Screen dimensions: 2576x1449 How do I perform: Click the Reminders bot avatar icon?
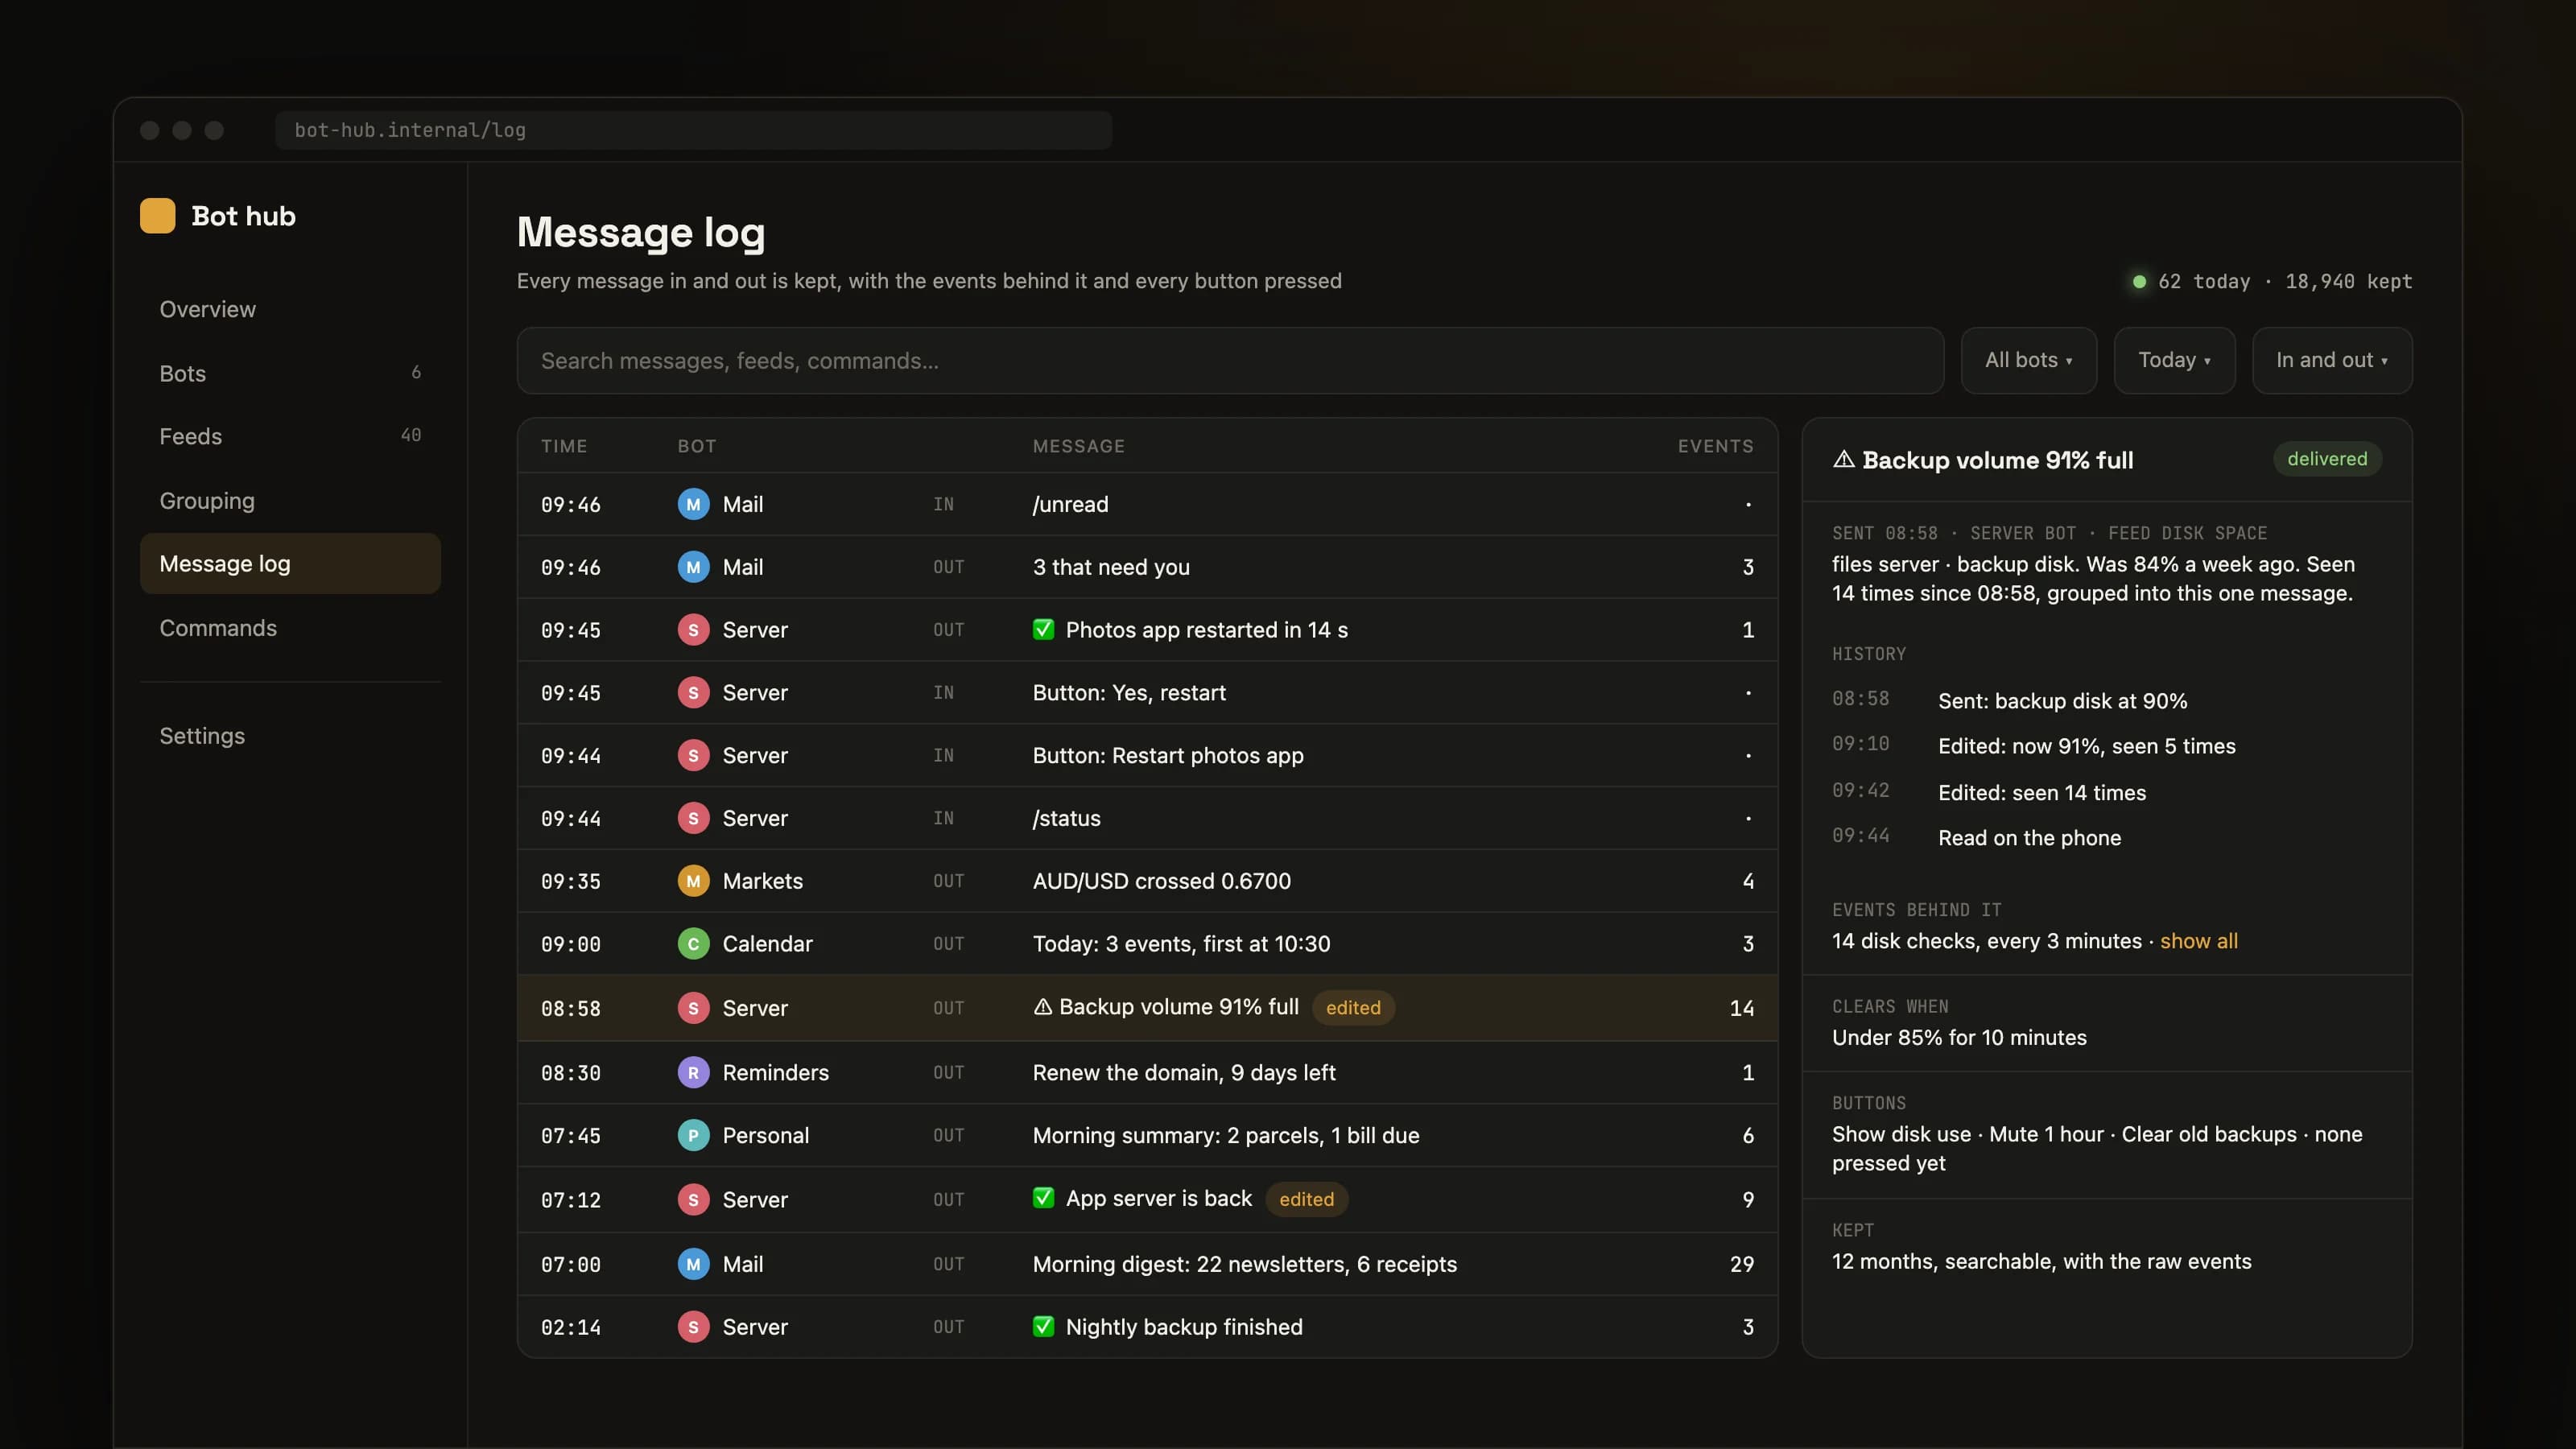[693, 1072]
